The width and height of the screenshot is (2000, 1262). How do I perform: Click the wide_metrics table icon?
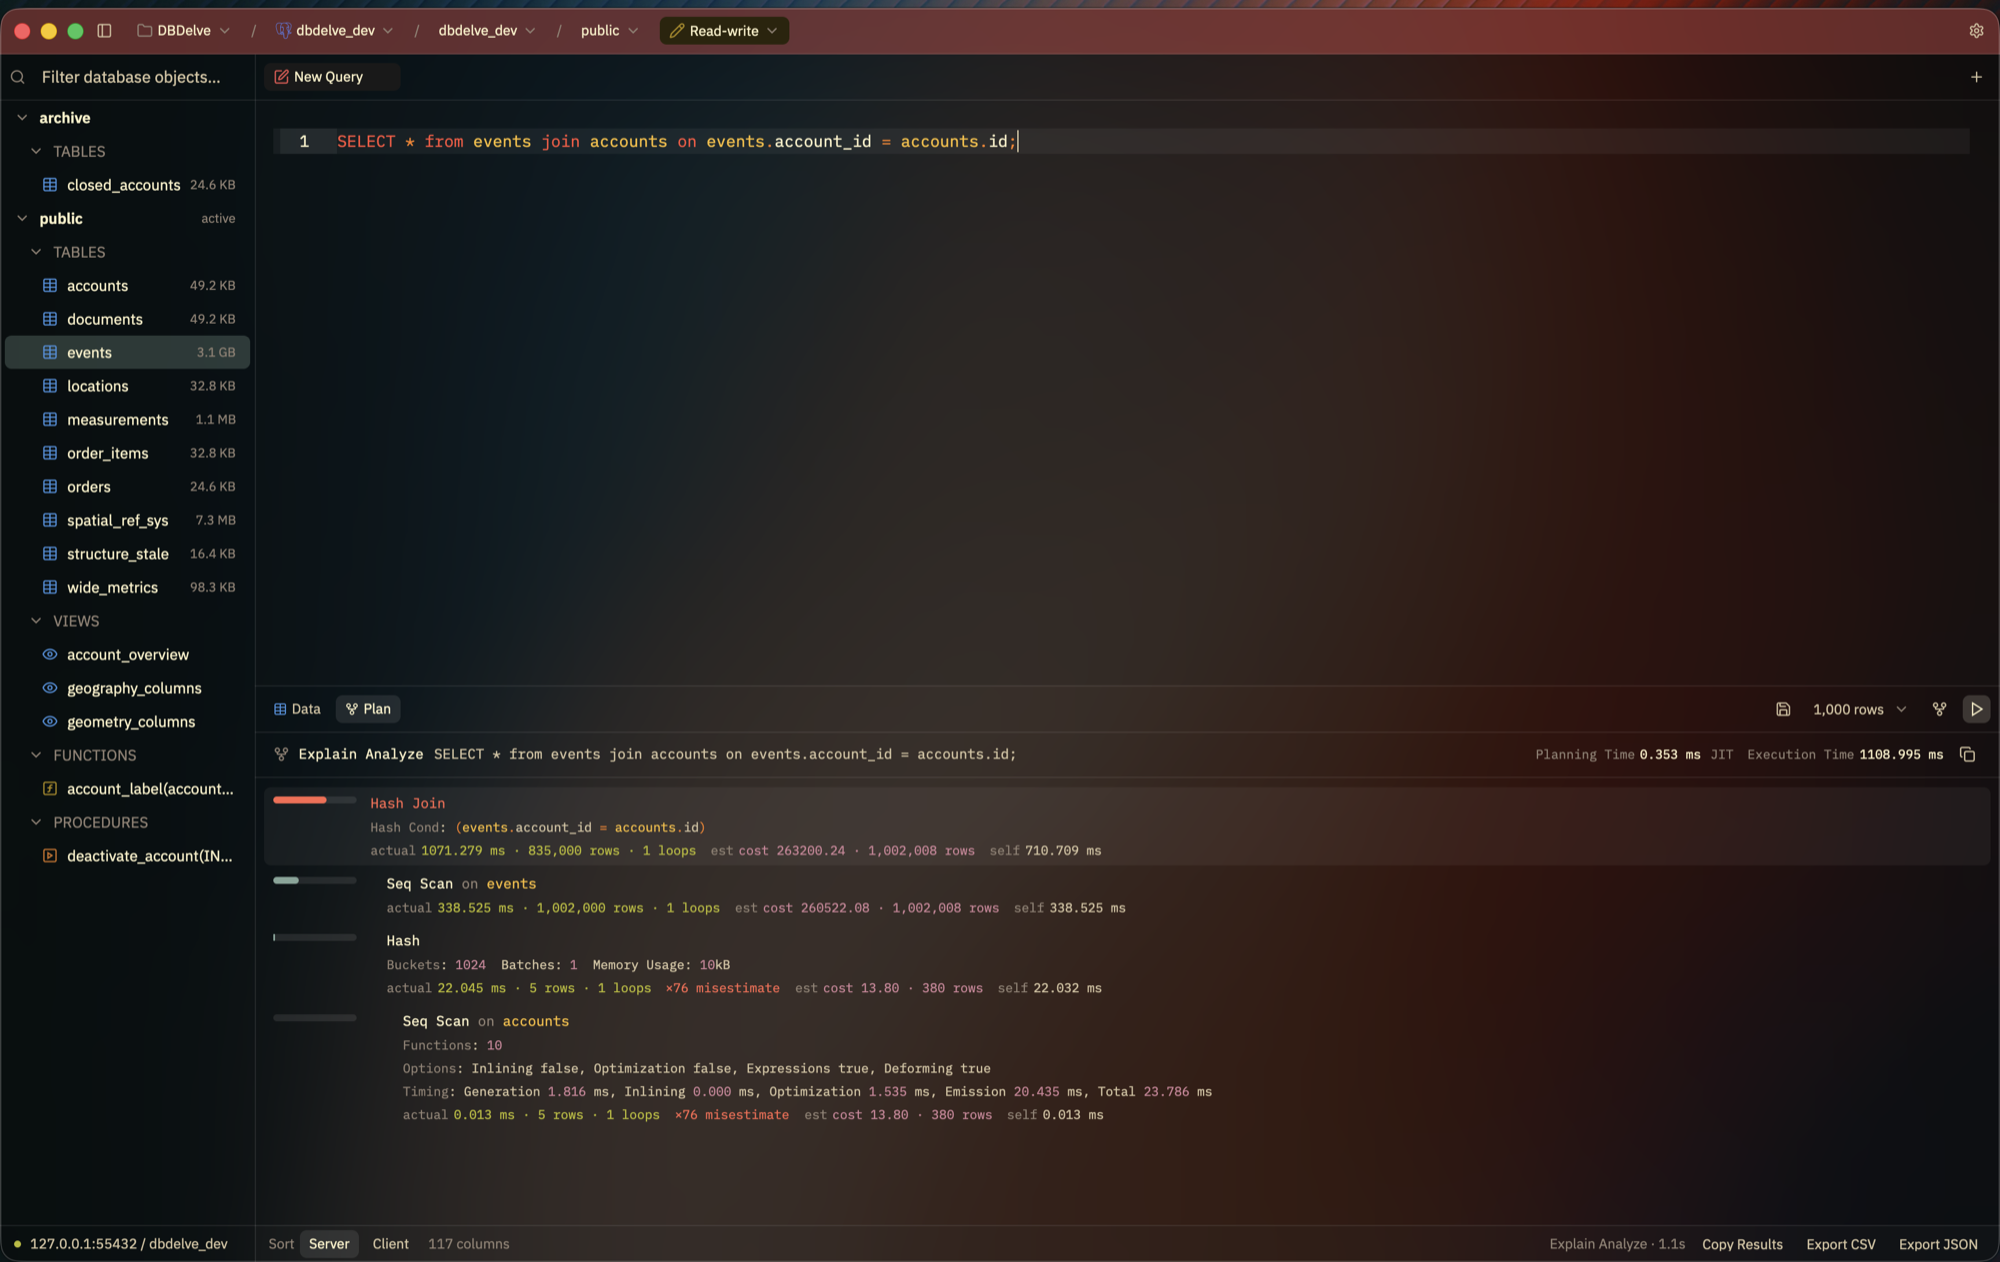click(50, 587)
